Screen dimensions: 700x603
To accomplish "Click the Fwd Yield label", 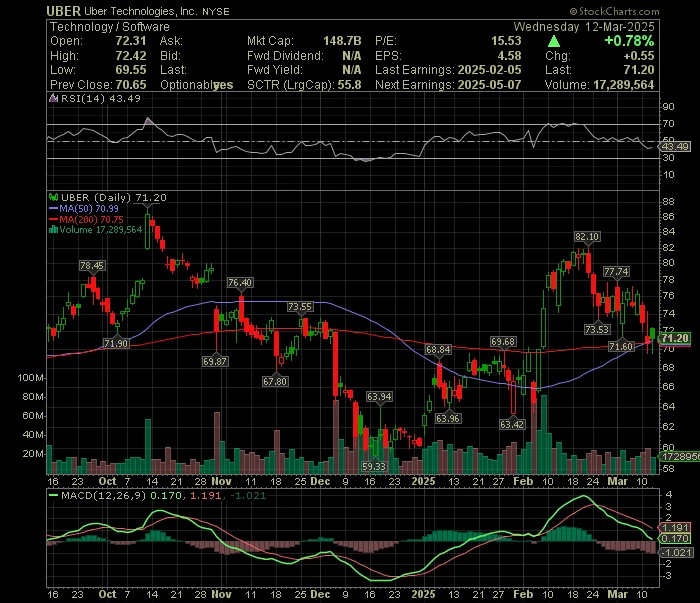I will pos(275,70).
